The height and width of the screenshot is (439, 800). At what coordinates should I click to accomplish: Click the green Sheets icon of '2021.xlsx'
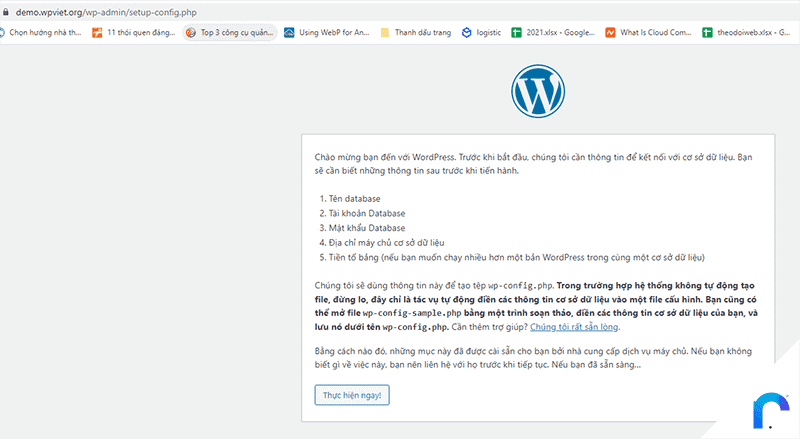(x=516, y=33)
